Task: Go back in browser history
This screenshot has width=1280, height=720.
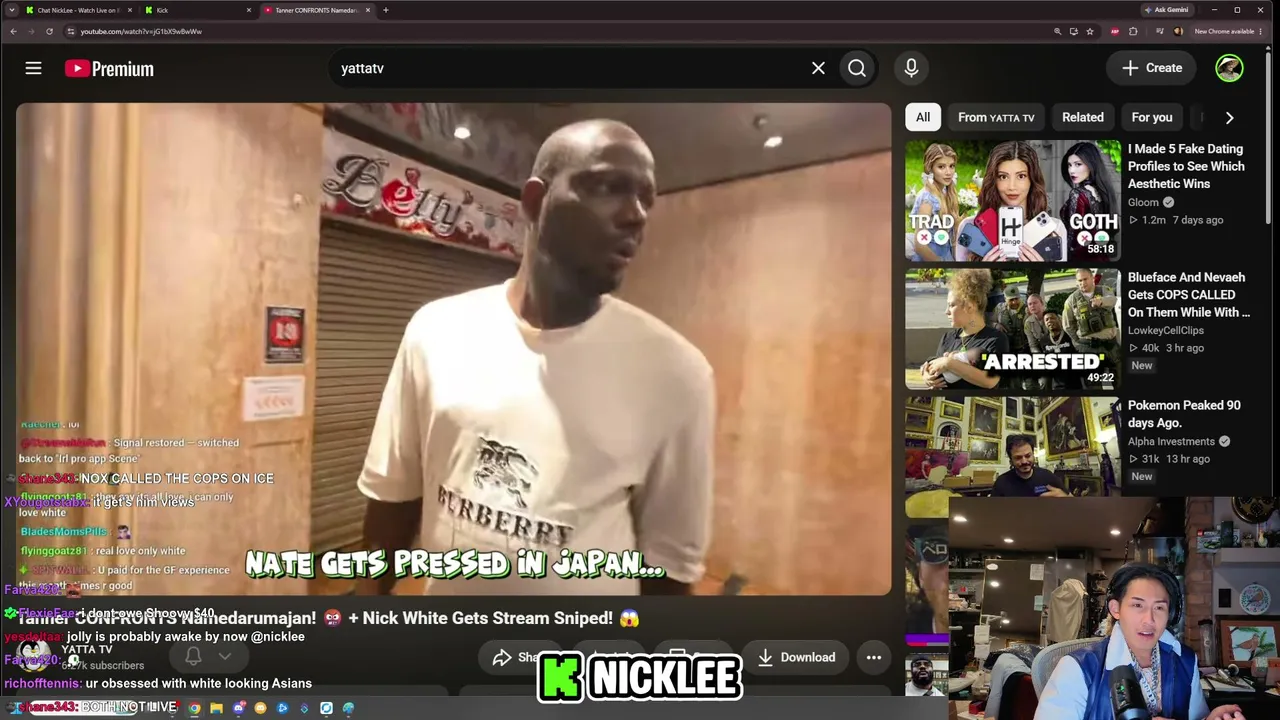Action: click(13, 31)
